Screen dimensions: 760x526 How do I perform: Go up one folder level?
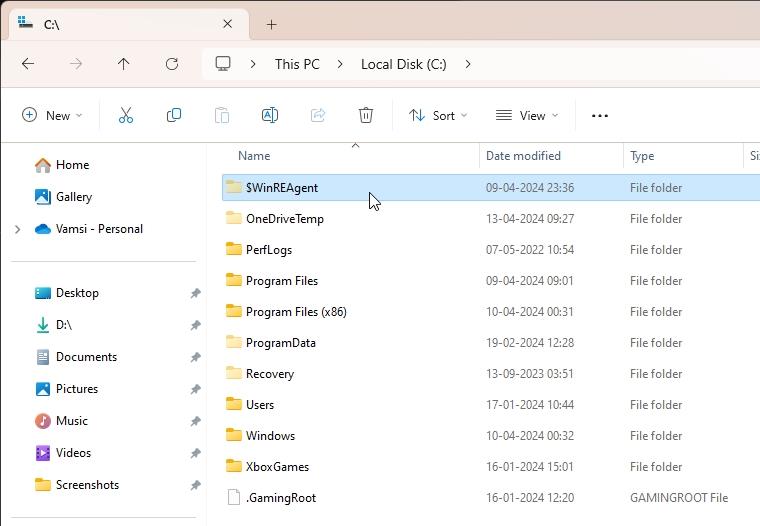coord(124,64)
